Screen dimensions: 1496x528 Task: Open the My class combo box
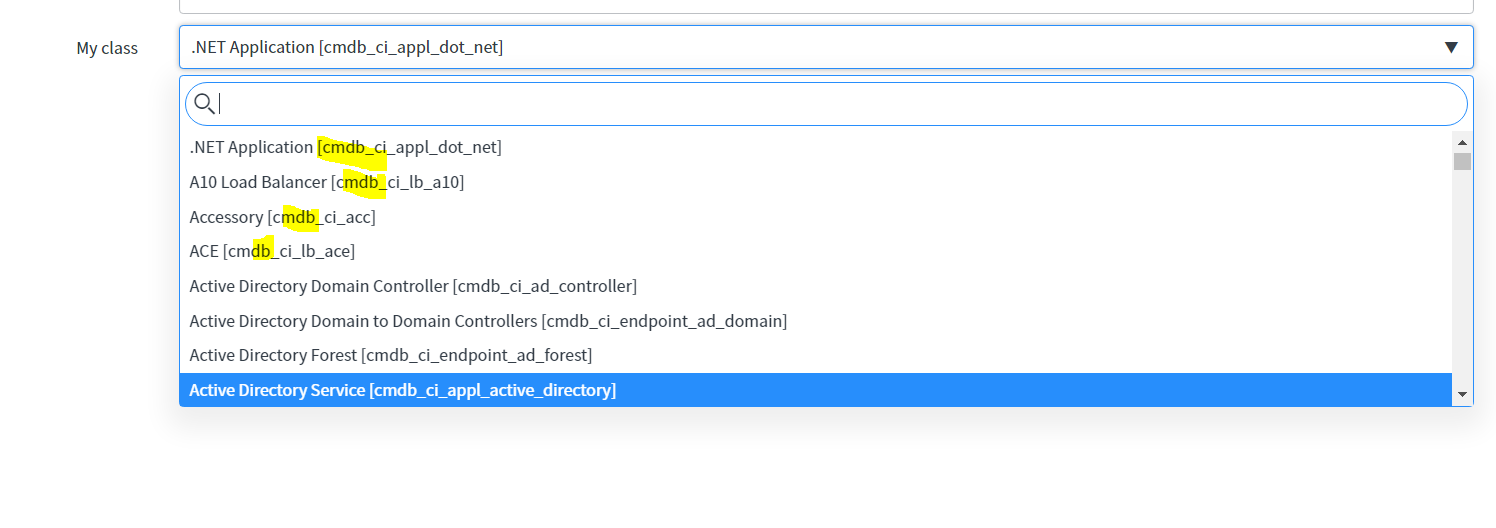826,47
